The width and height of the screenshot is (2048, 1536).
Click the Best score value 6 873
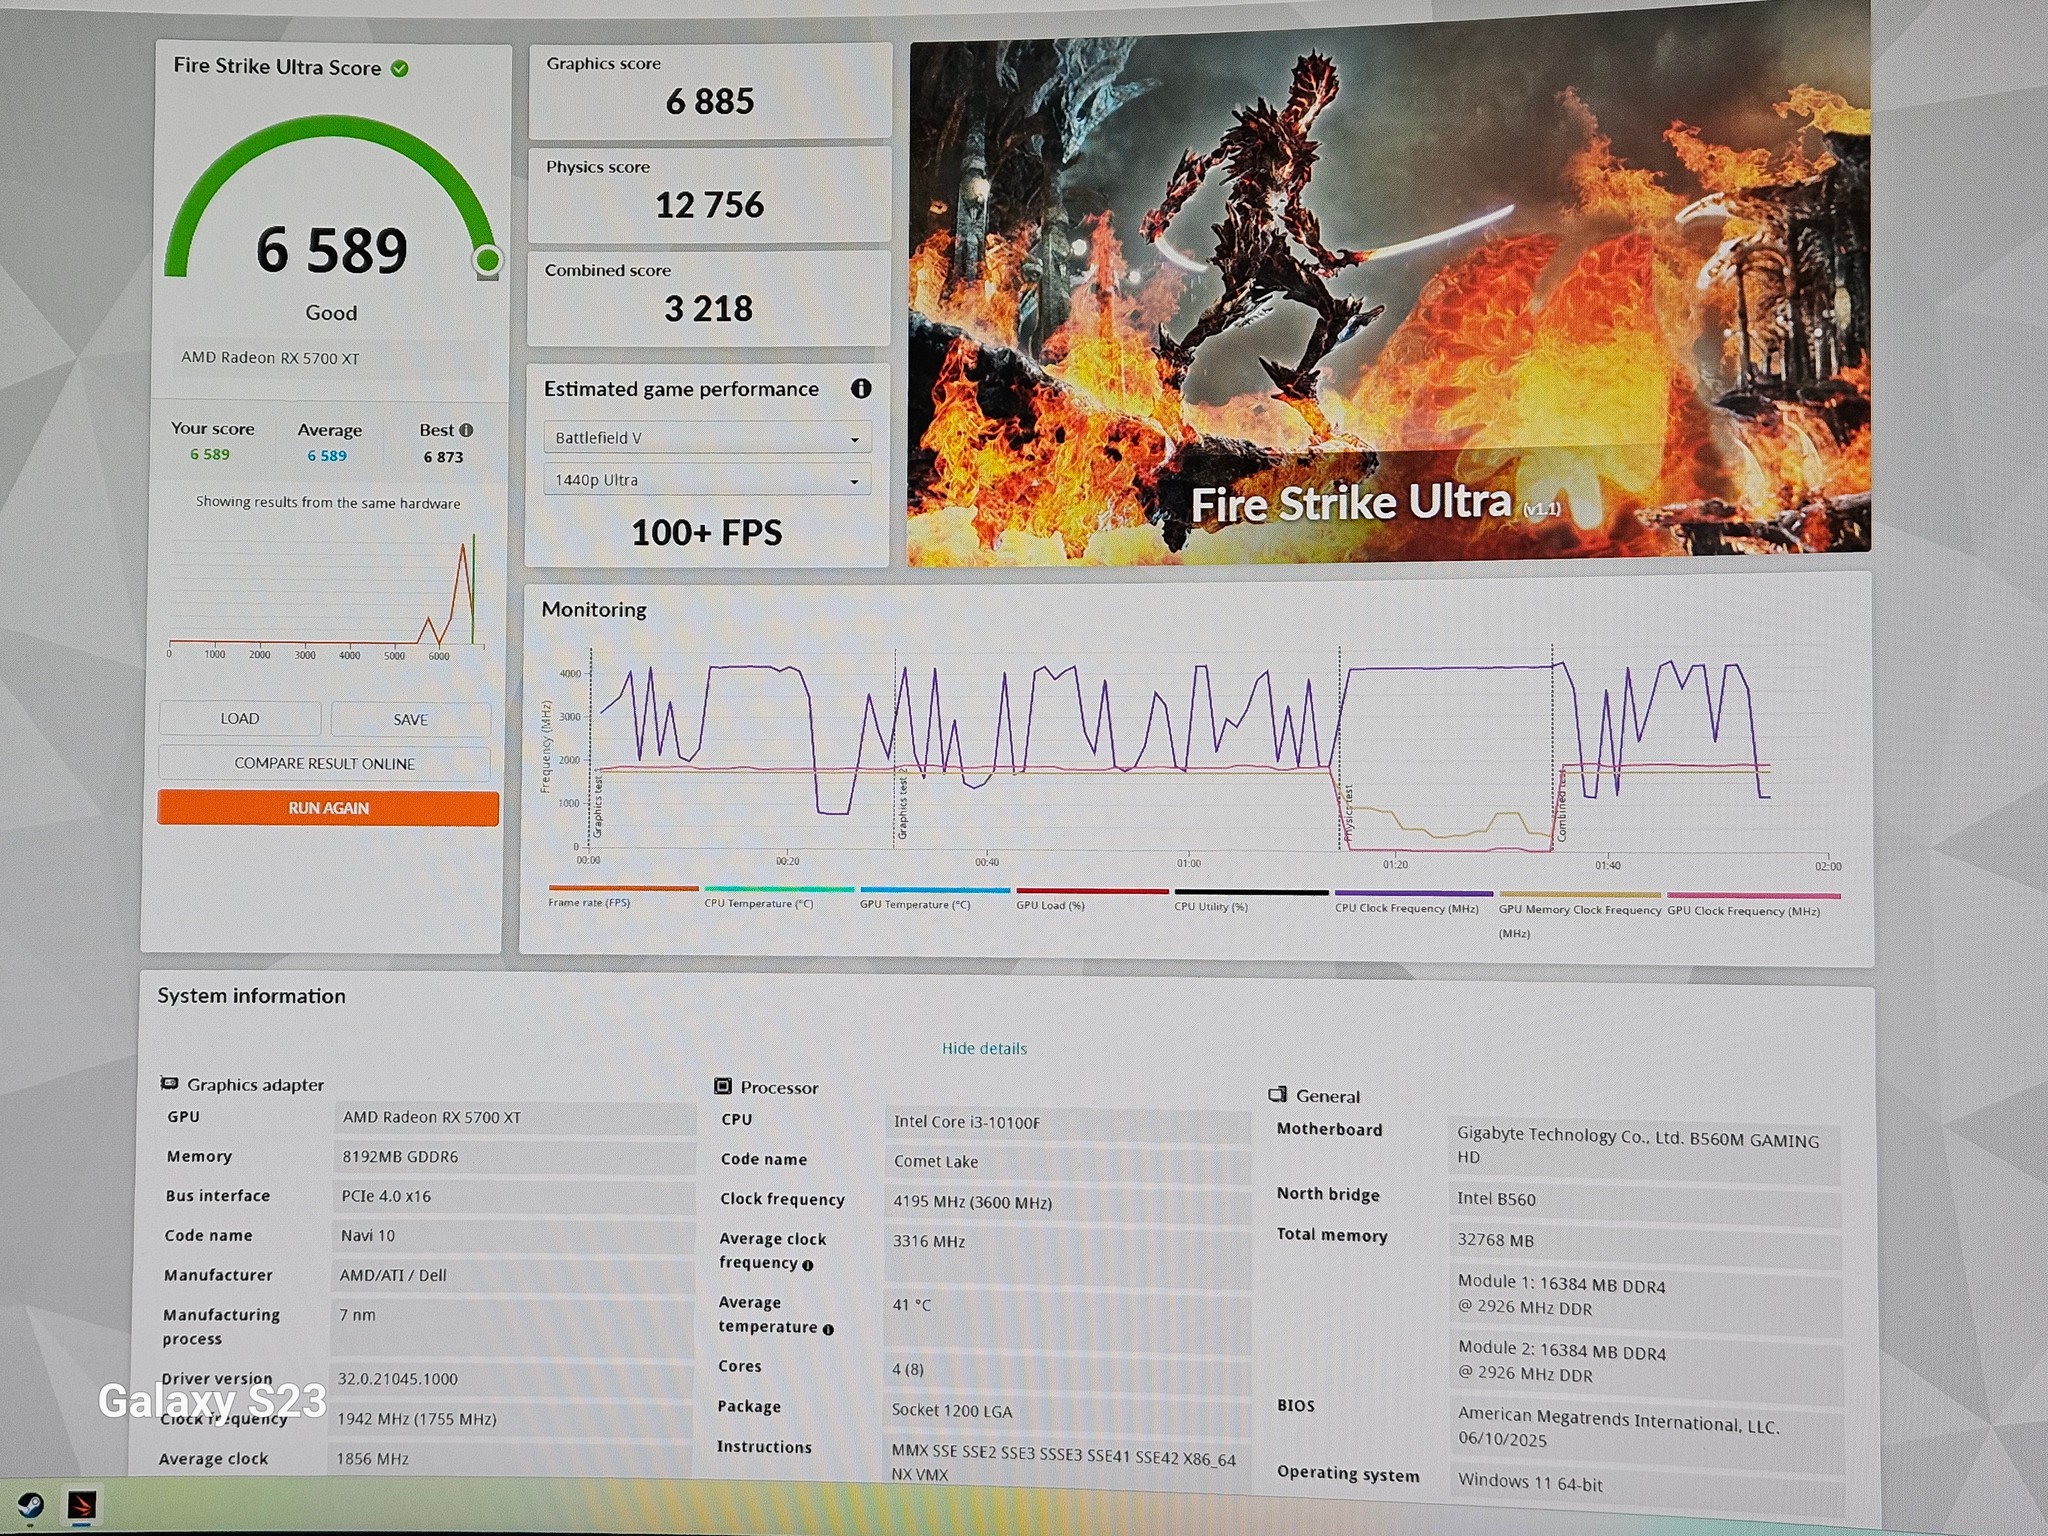click(x=443, y=457)
